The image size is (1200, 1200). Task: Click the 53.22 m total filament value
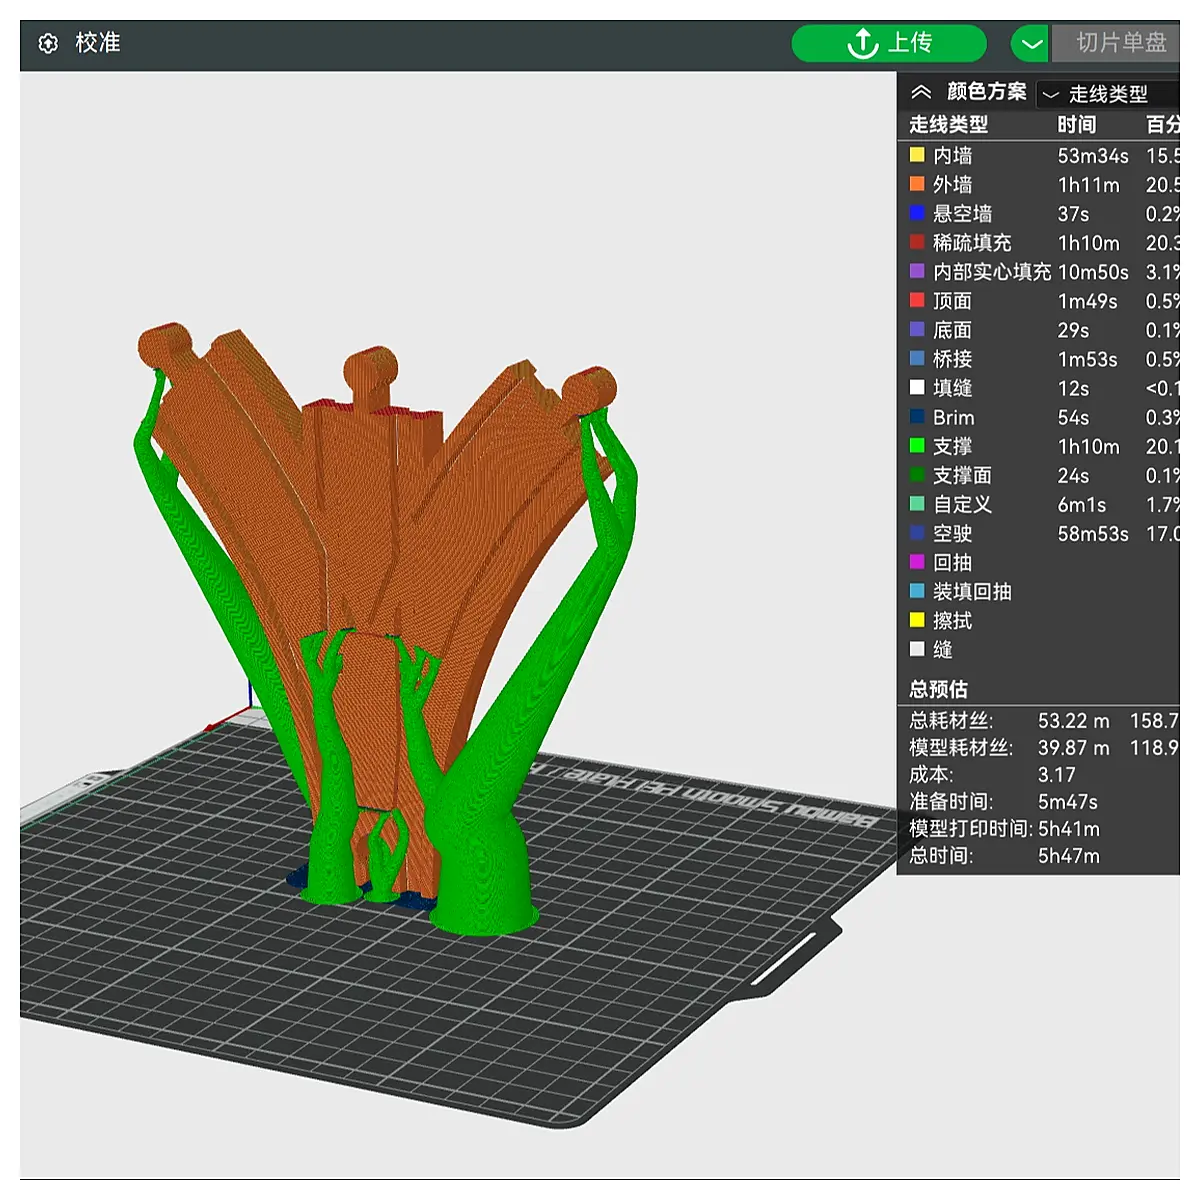coord(1073,721)
